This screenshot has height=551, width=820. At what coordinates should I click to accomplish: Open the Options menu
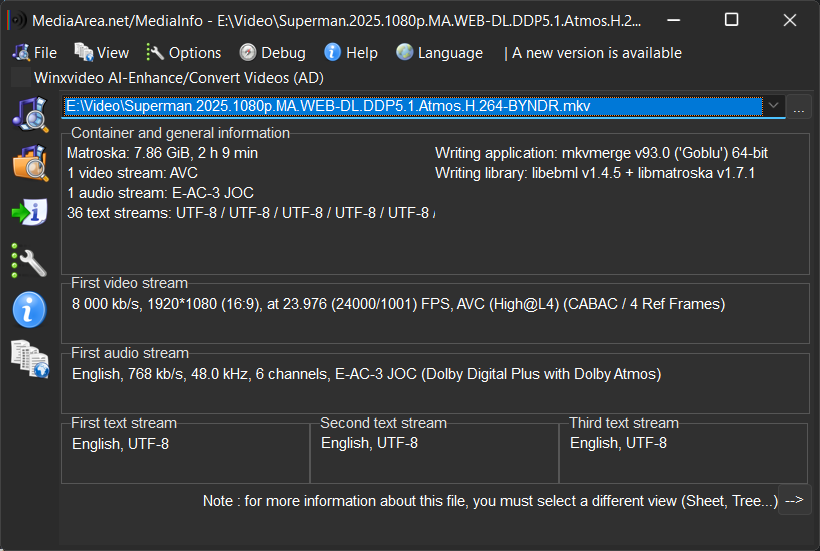pos(184,53)
